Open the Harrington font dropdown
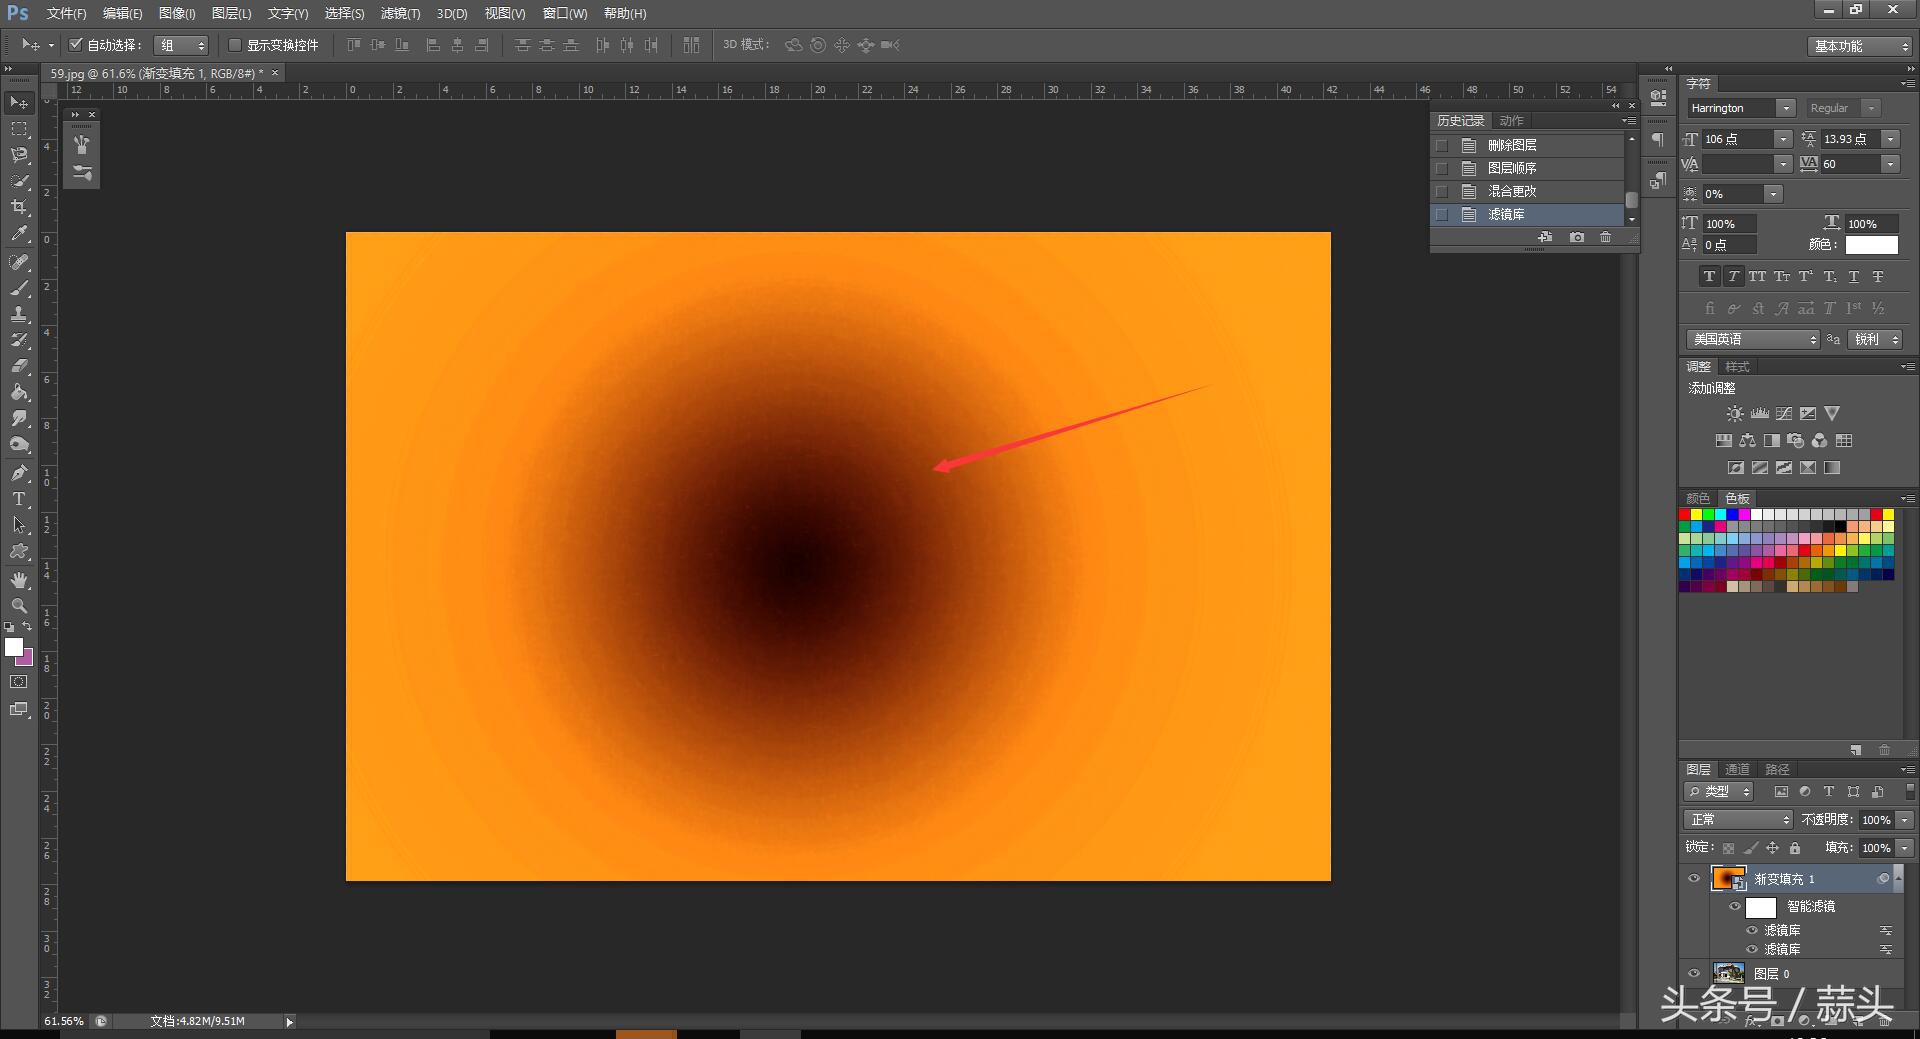1920x1039 pixels. [x=1786, y=107]
